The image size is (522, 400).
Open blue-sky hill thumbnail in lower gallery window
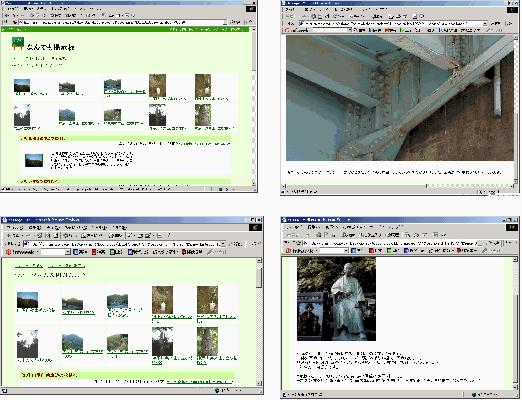tap(27, 300)
